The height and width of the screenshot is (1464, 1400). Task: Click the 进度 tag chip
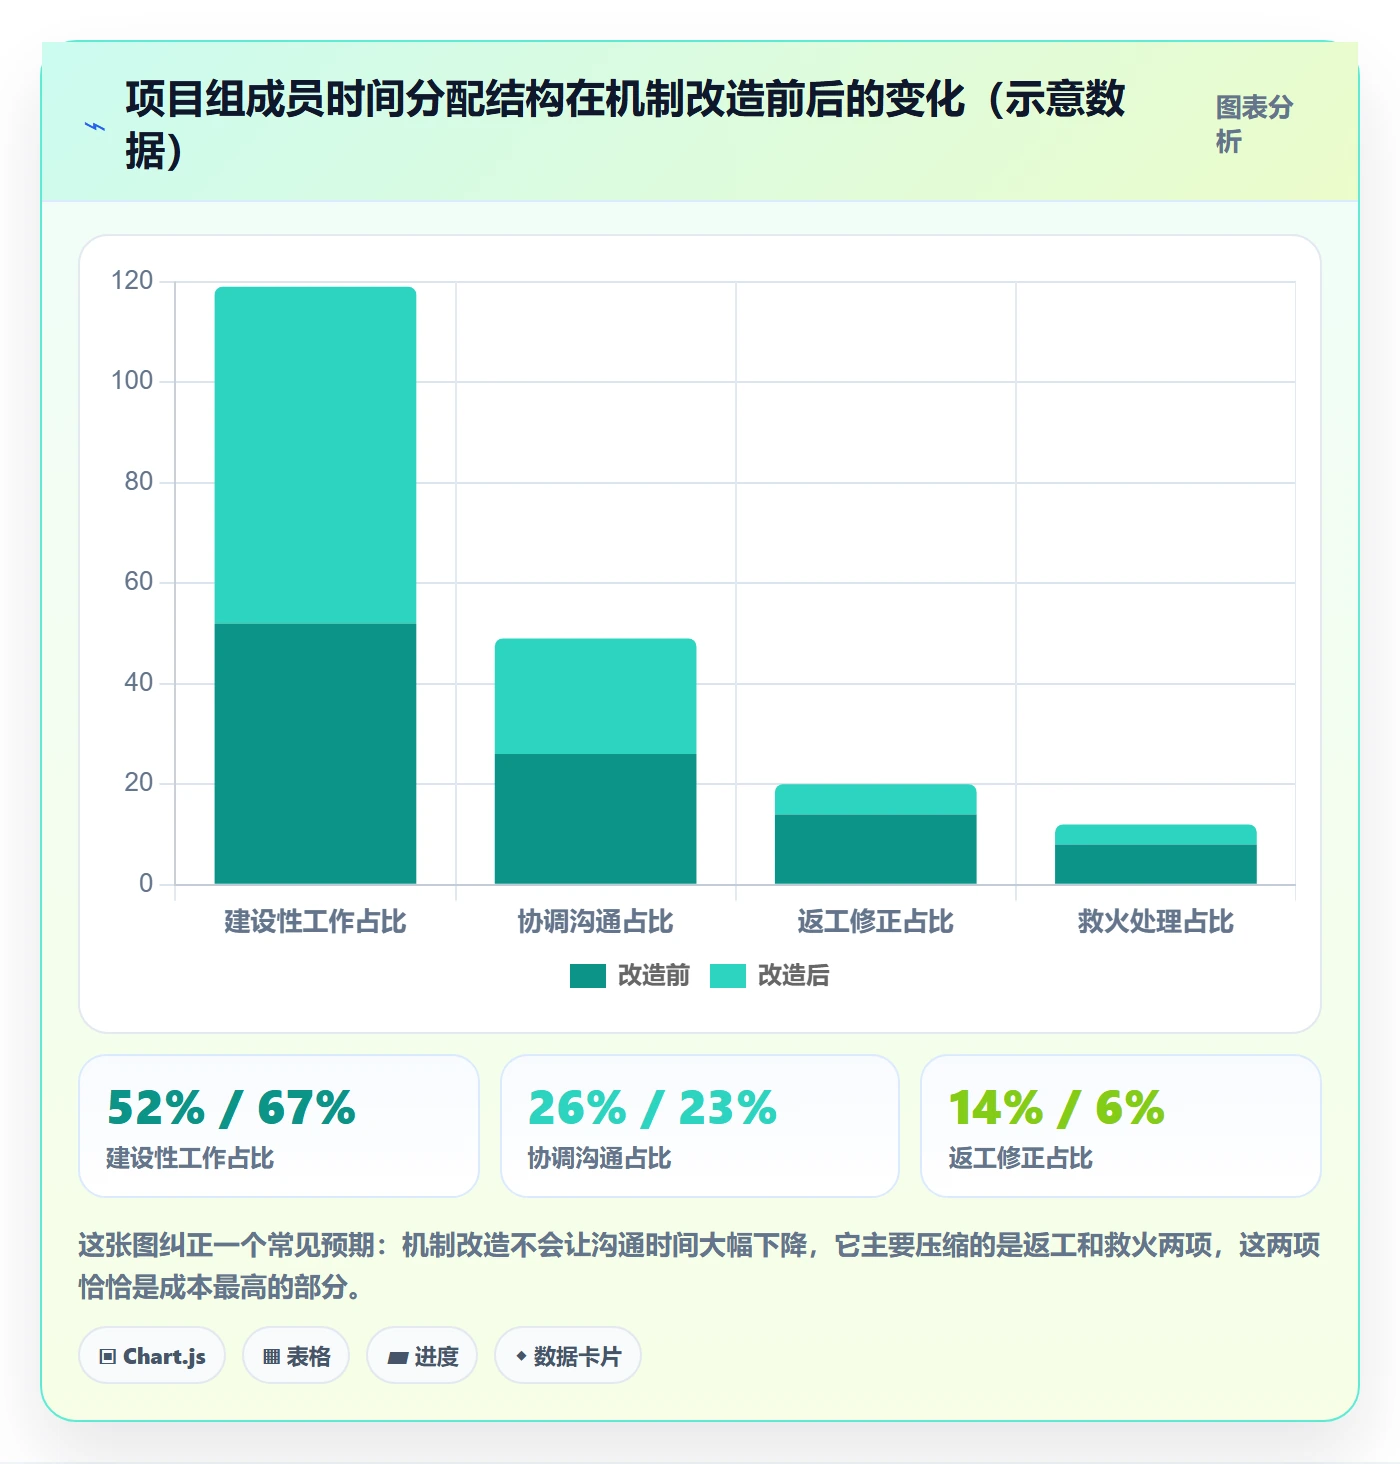click(422, 1356)
